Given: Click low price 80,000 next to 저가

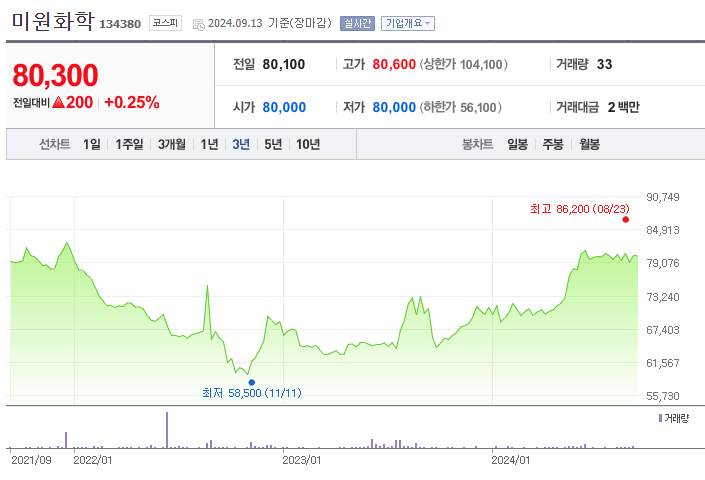Looking at the screenshot, I should 394,107.
